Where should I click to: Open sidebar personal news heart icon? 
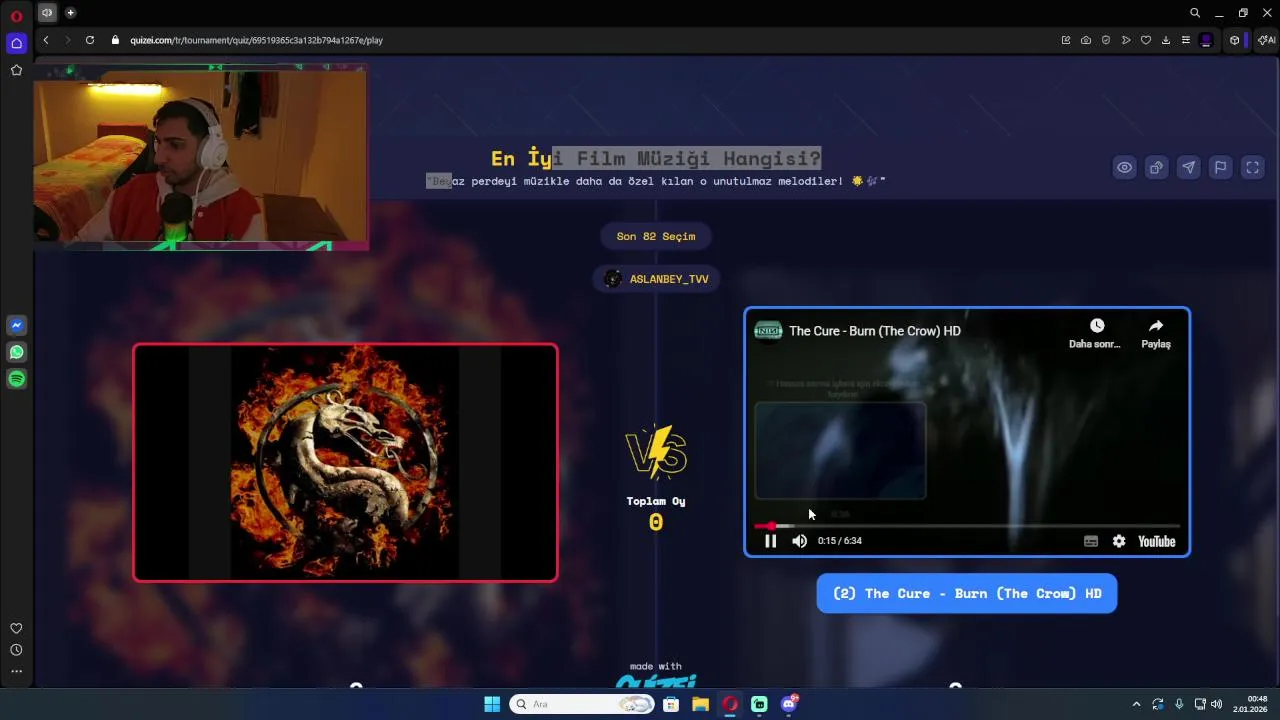tap(16, 628)
